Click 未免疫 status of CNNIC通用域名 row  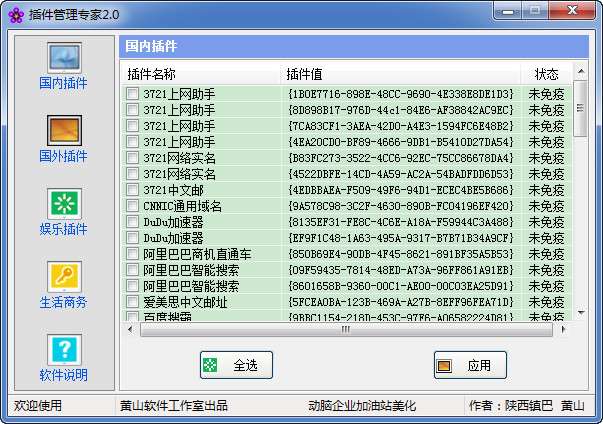coord(546,206)
